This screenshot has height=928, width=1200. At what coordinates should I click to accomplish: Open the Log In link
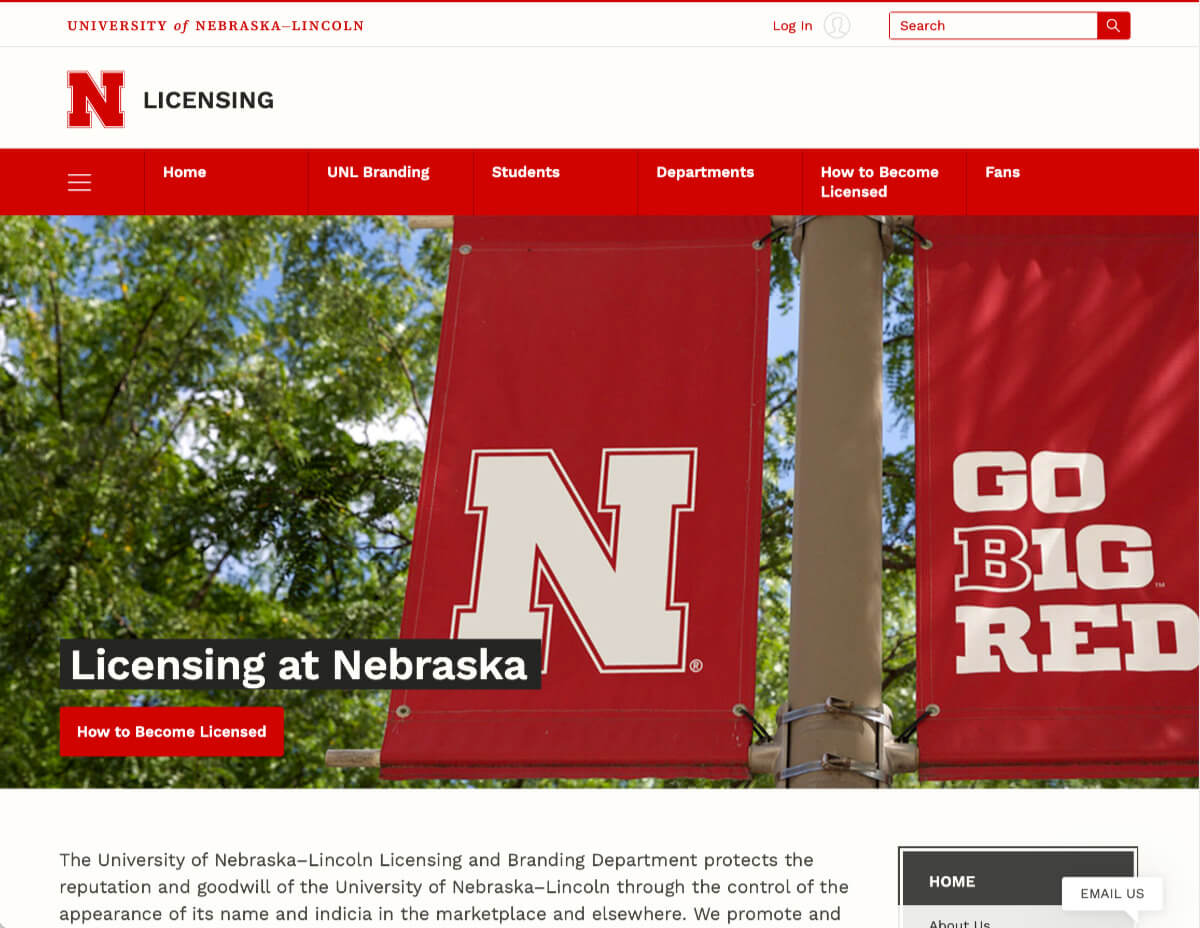(792, 26)
